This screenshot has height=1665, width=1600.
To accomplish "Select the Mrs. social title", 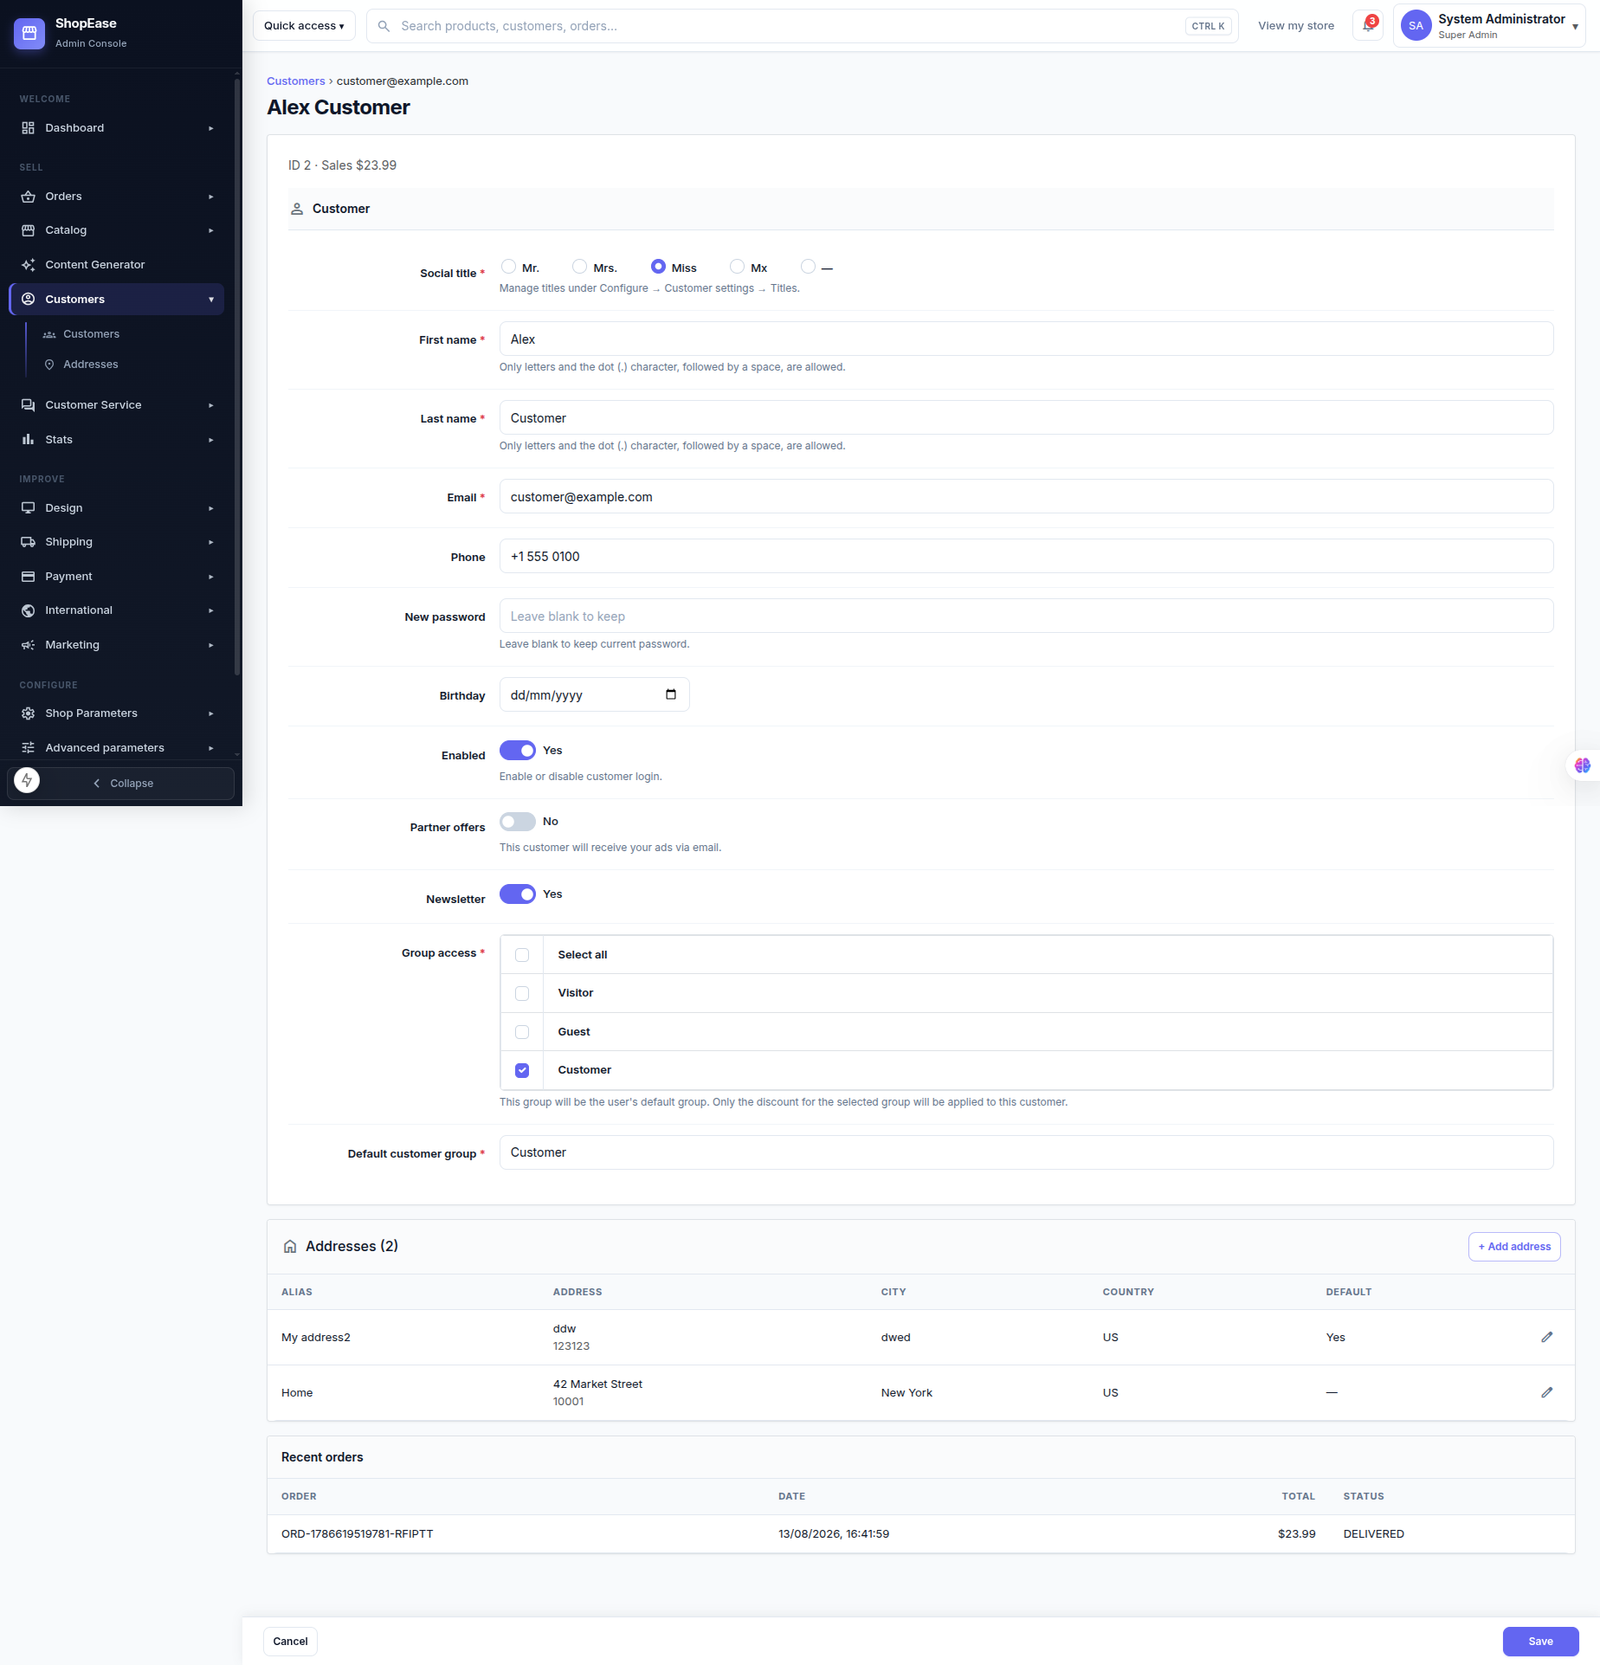I will [579, 266].
